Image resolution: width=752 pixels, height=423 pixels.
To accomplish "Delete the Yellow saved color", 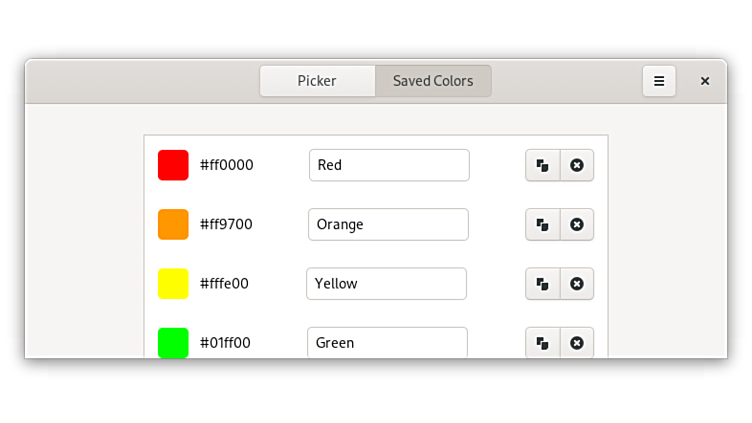I will [577, 284].
